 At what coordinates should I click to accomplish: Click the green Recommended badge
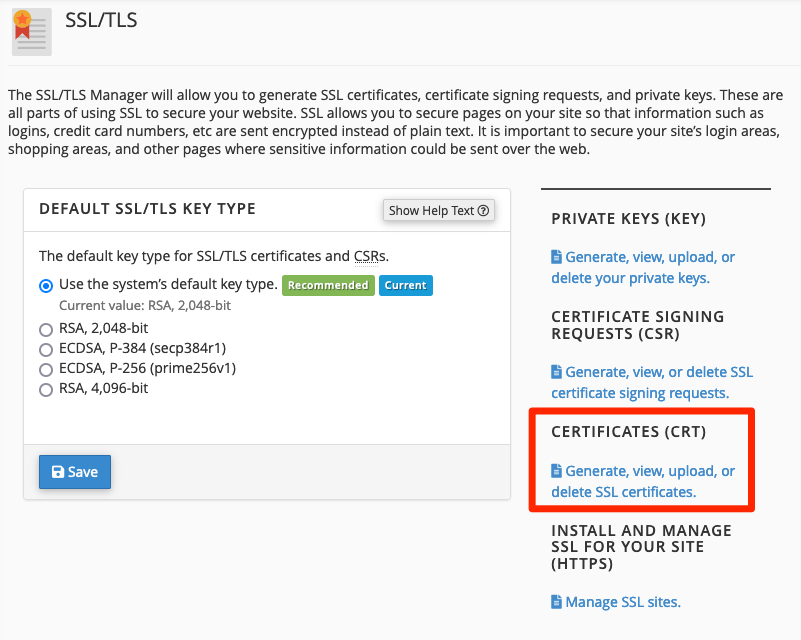[x=328, y=285]
